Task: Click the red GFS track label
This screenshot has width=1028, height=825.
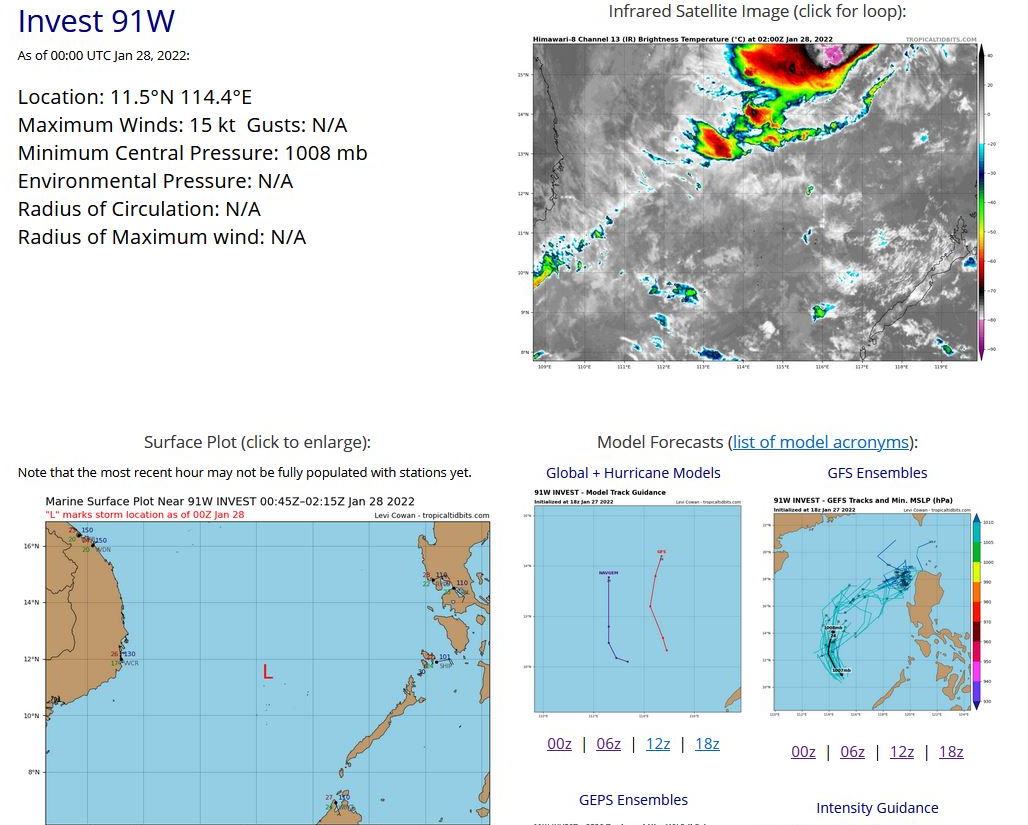Action: pos(661,552)
